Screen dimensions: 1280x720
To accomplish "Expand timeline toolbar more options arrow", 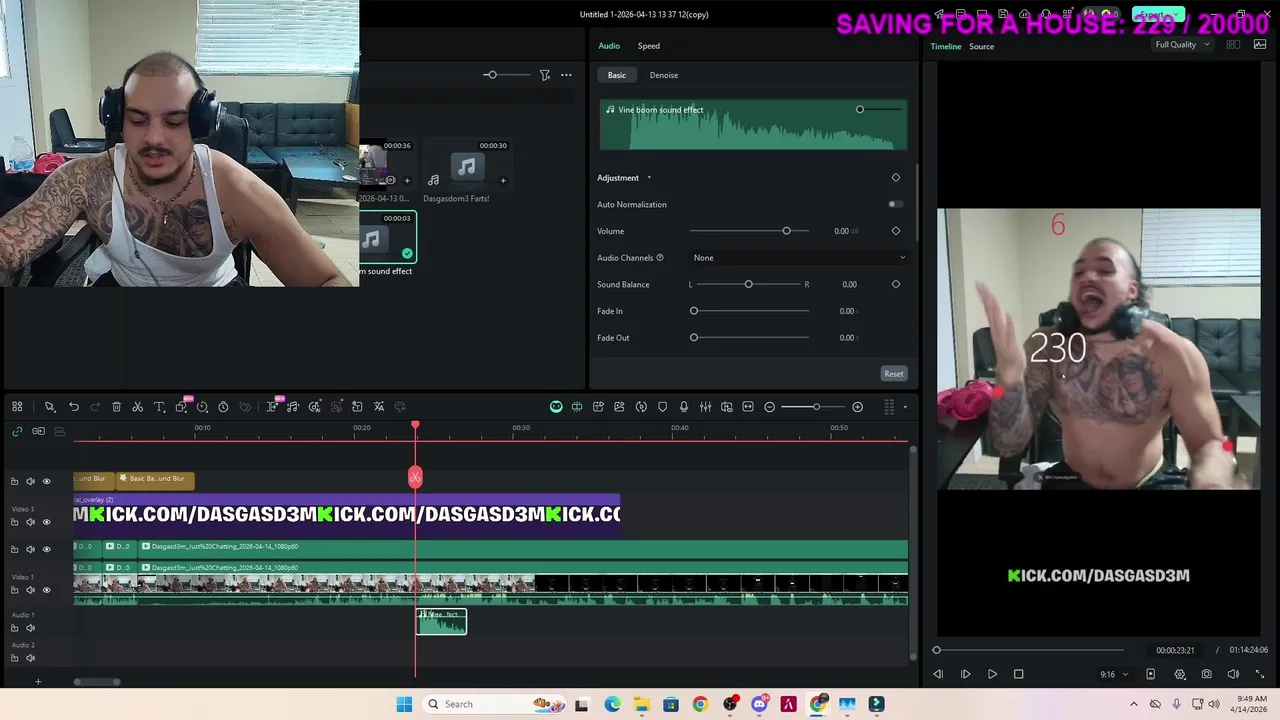I will pyautogui.click(x=905, y=407).
